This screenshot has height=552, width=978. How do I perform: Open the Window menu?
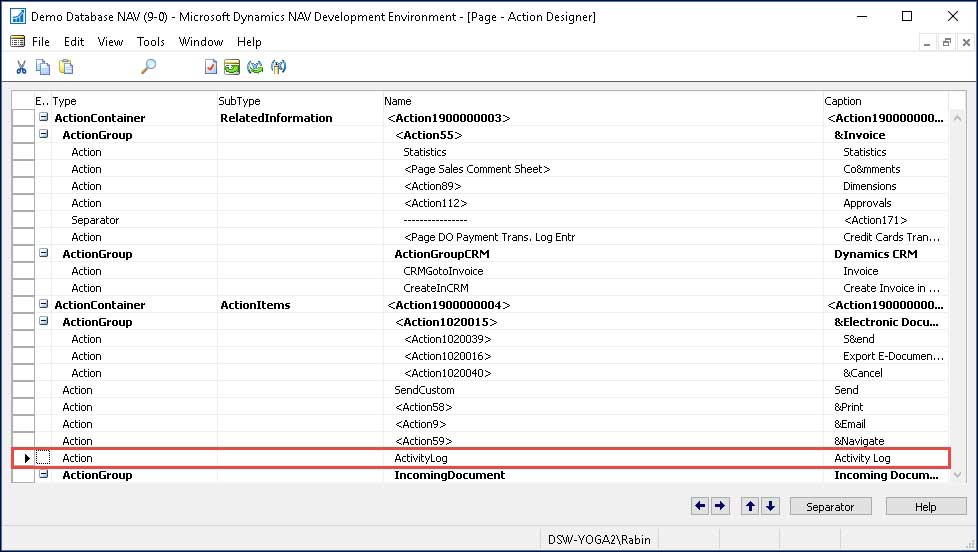pyautogui.click(x=201, y=42)
